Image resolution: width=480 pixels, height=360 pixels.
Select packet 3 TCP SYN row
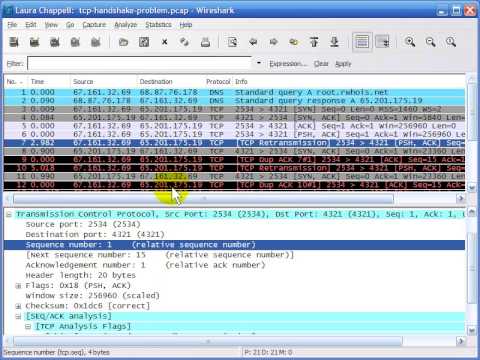tap(235, 109)
